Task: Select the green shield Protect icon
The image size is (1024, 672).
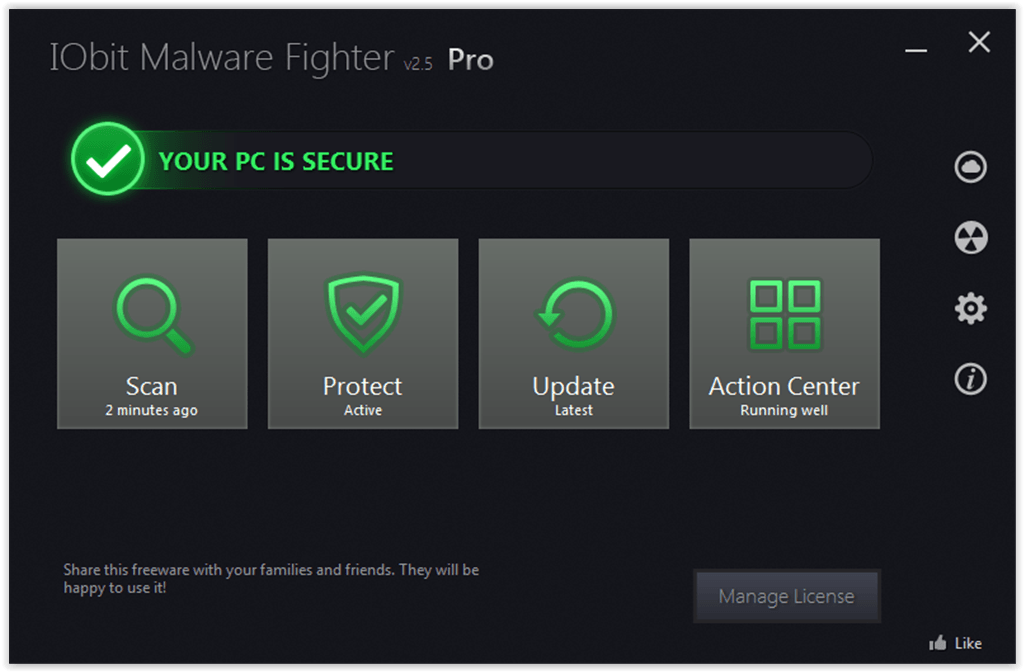Action: (363, 314)
